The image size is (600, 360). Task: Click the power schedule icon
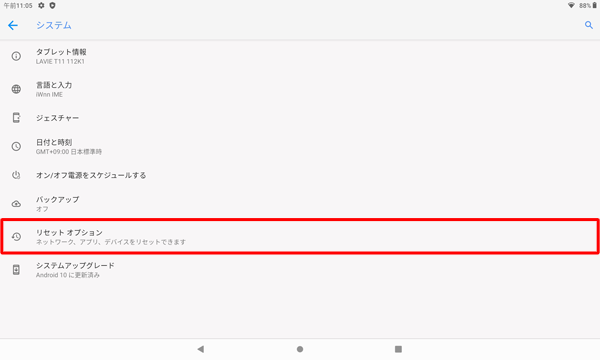coord(16,175)
